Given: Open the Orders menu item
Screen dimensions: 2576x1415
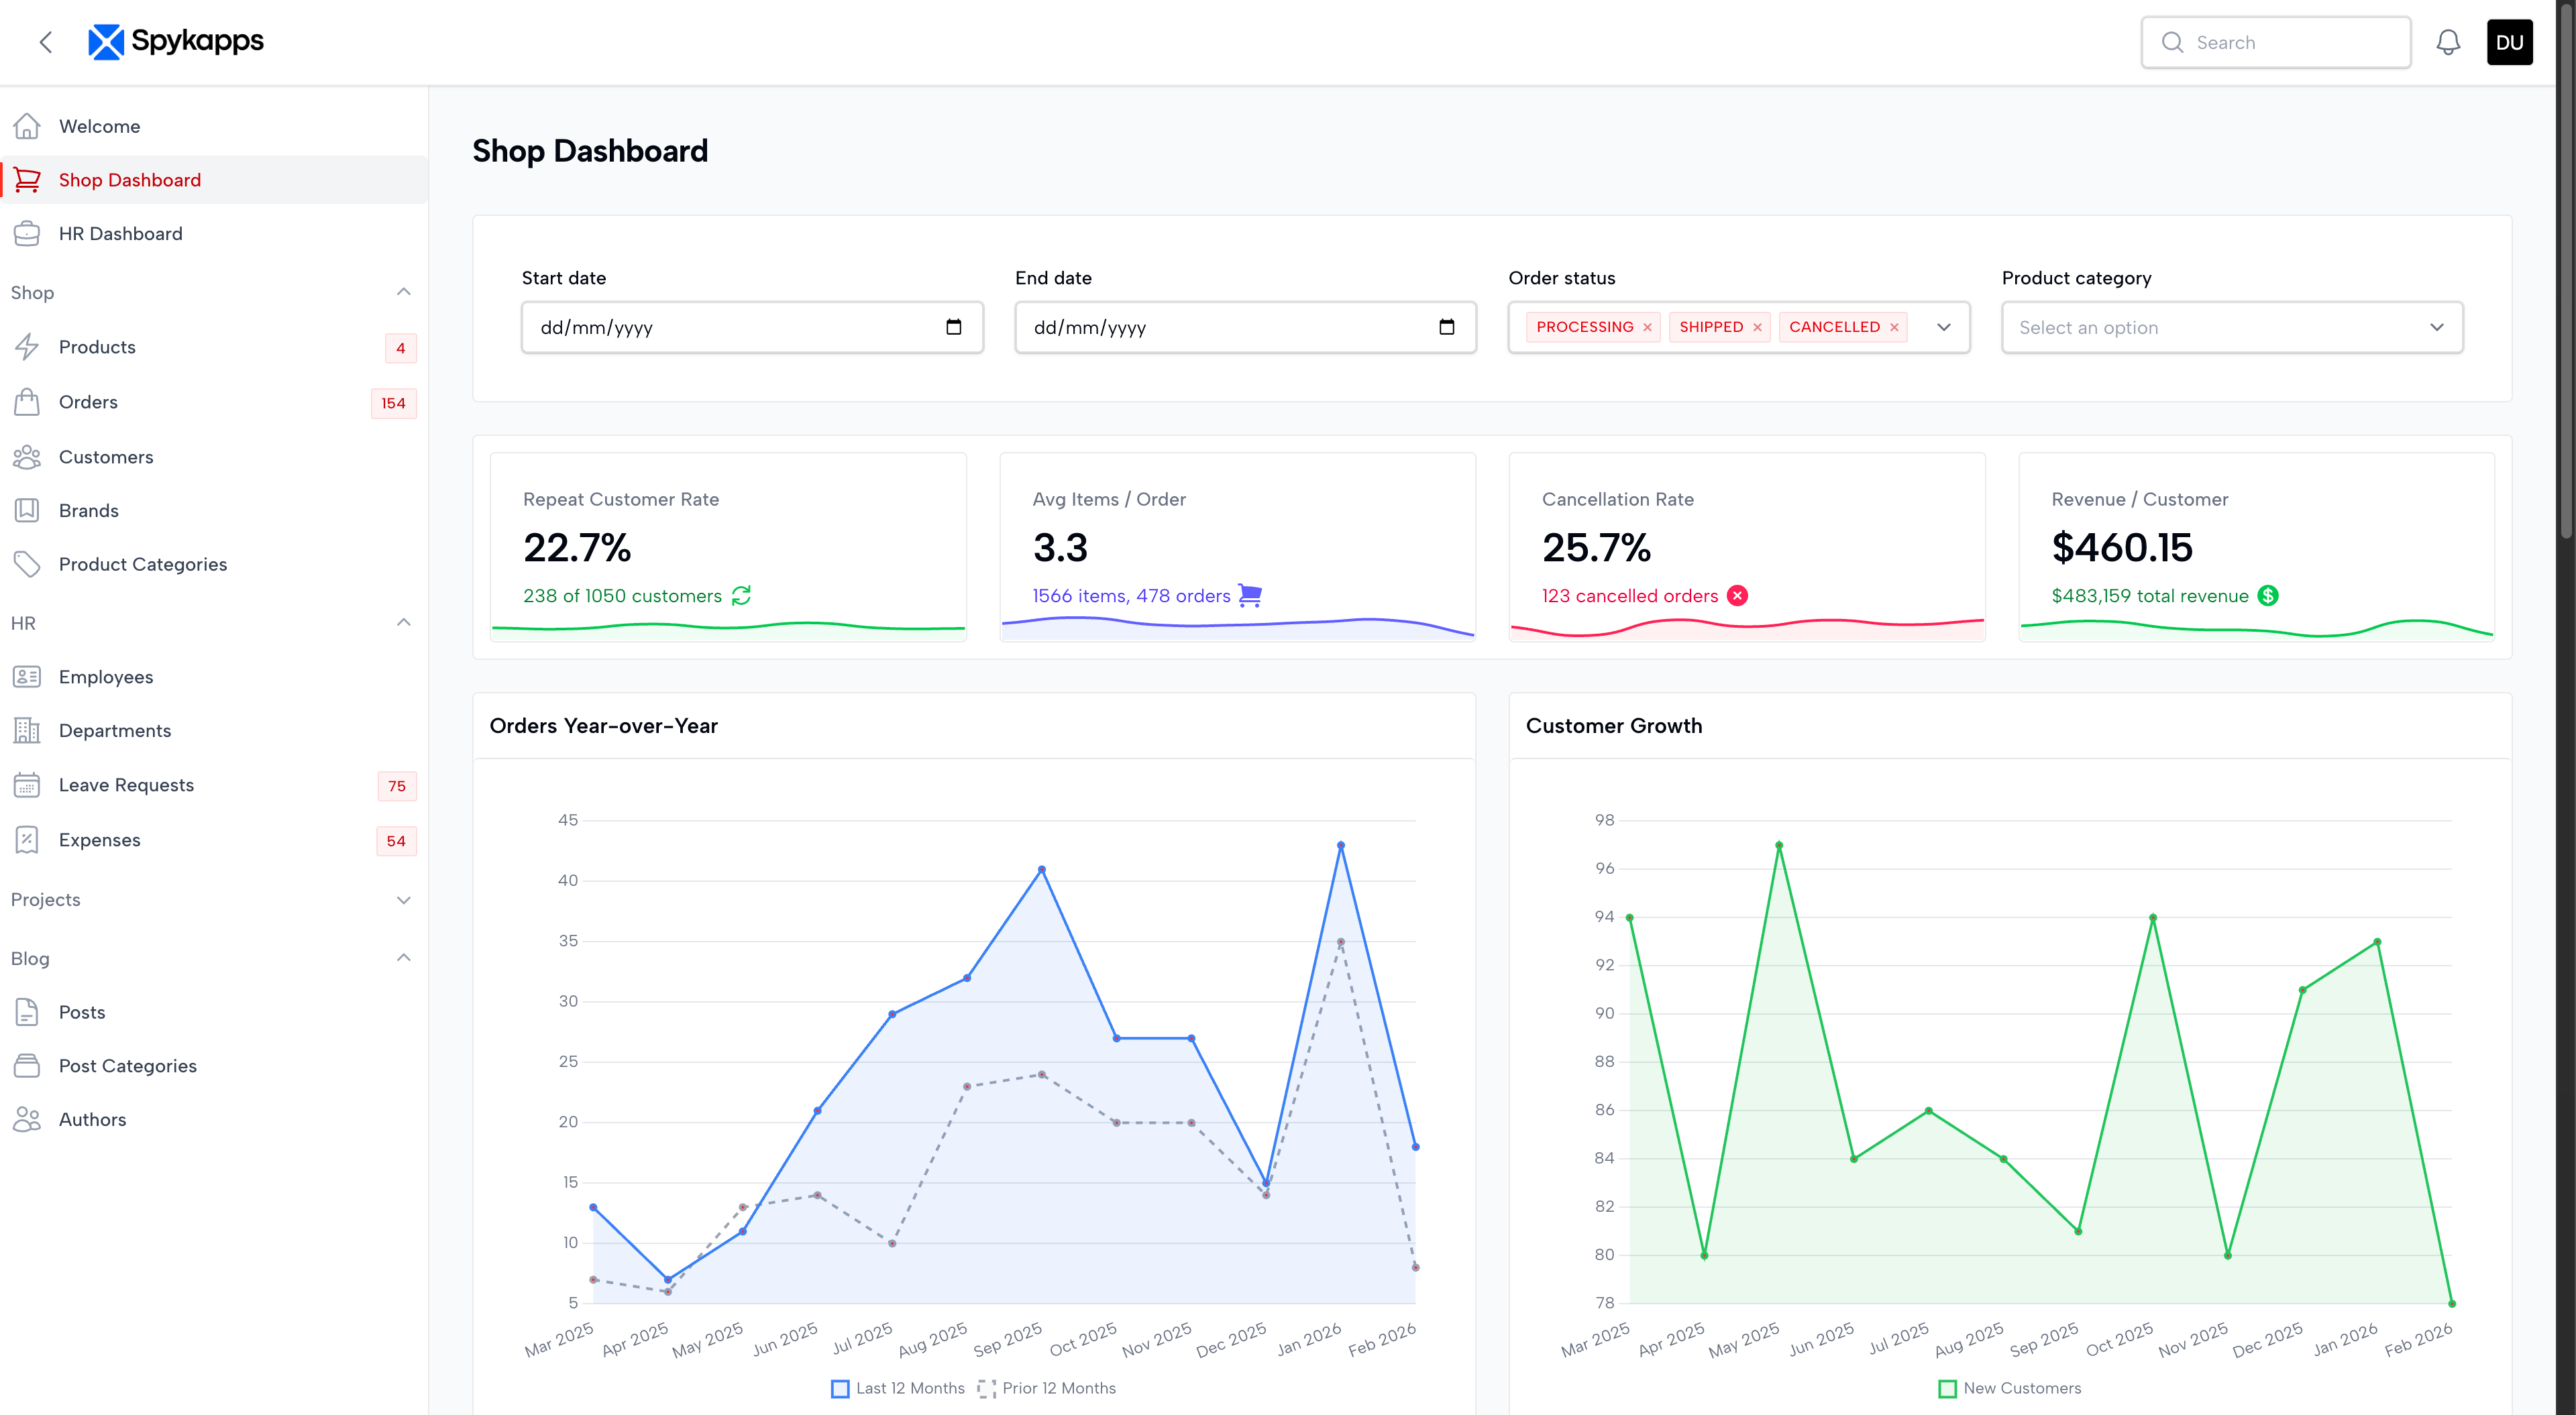Looking at the screenshot, I should 88,402.
